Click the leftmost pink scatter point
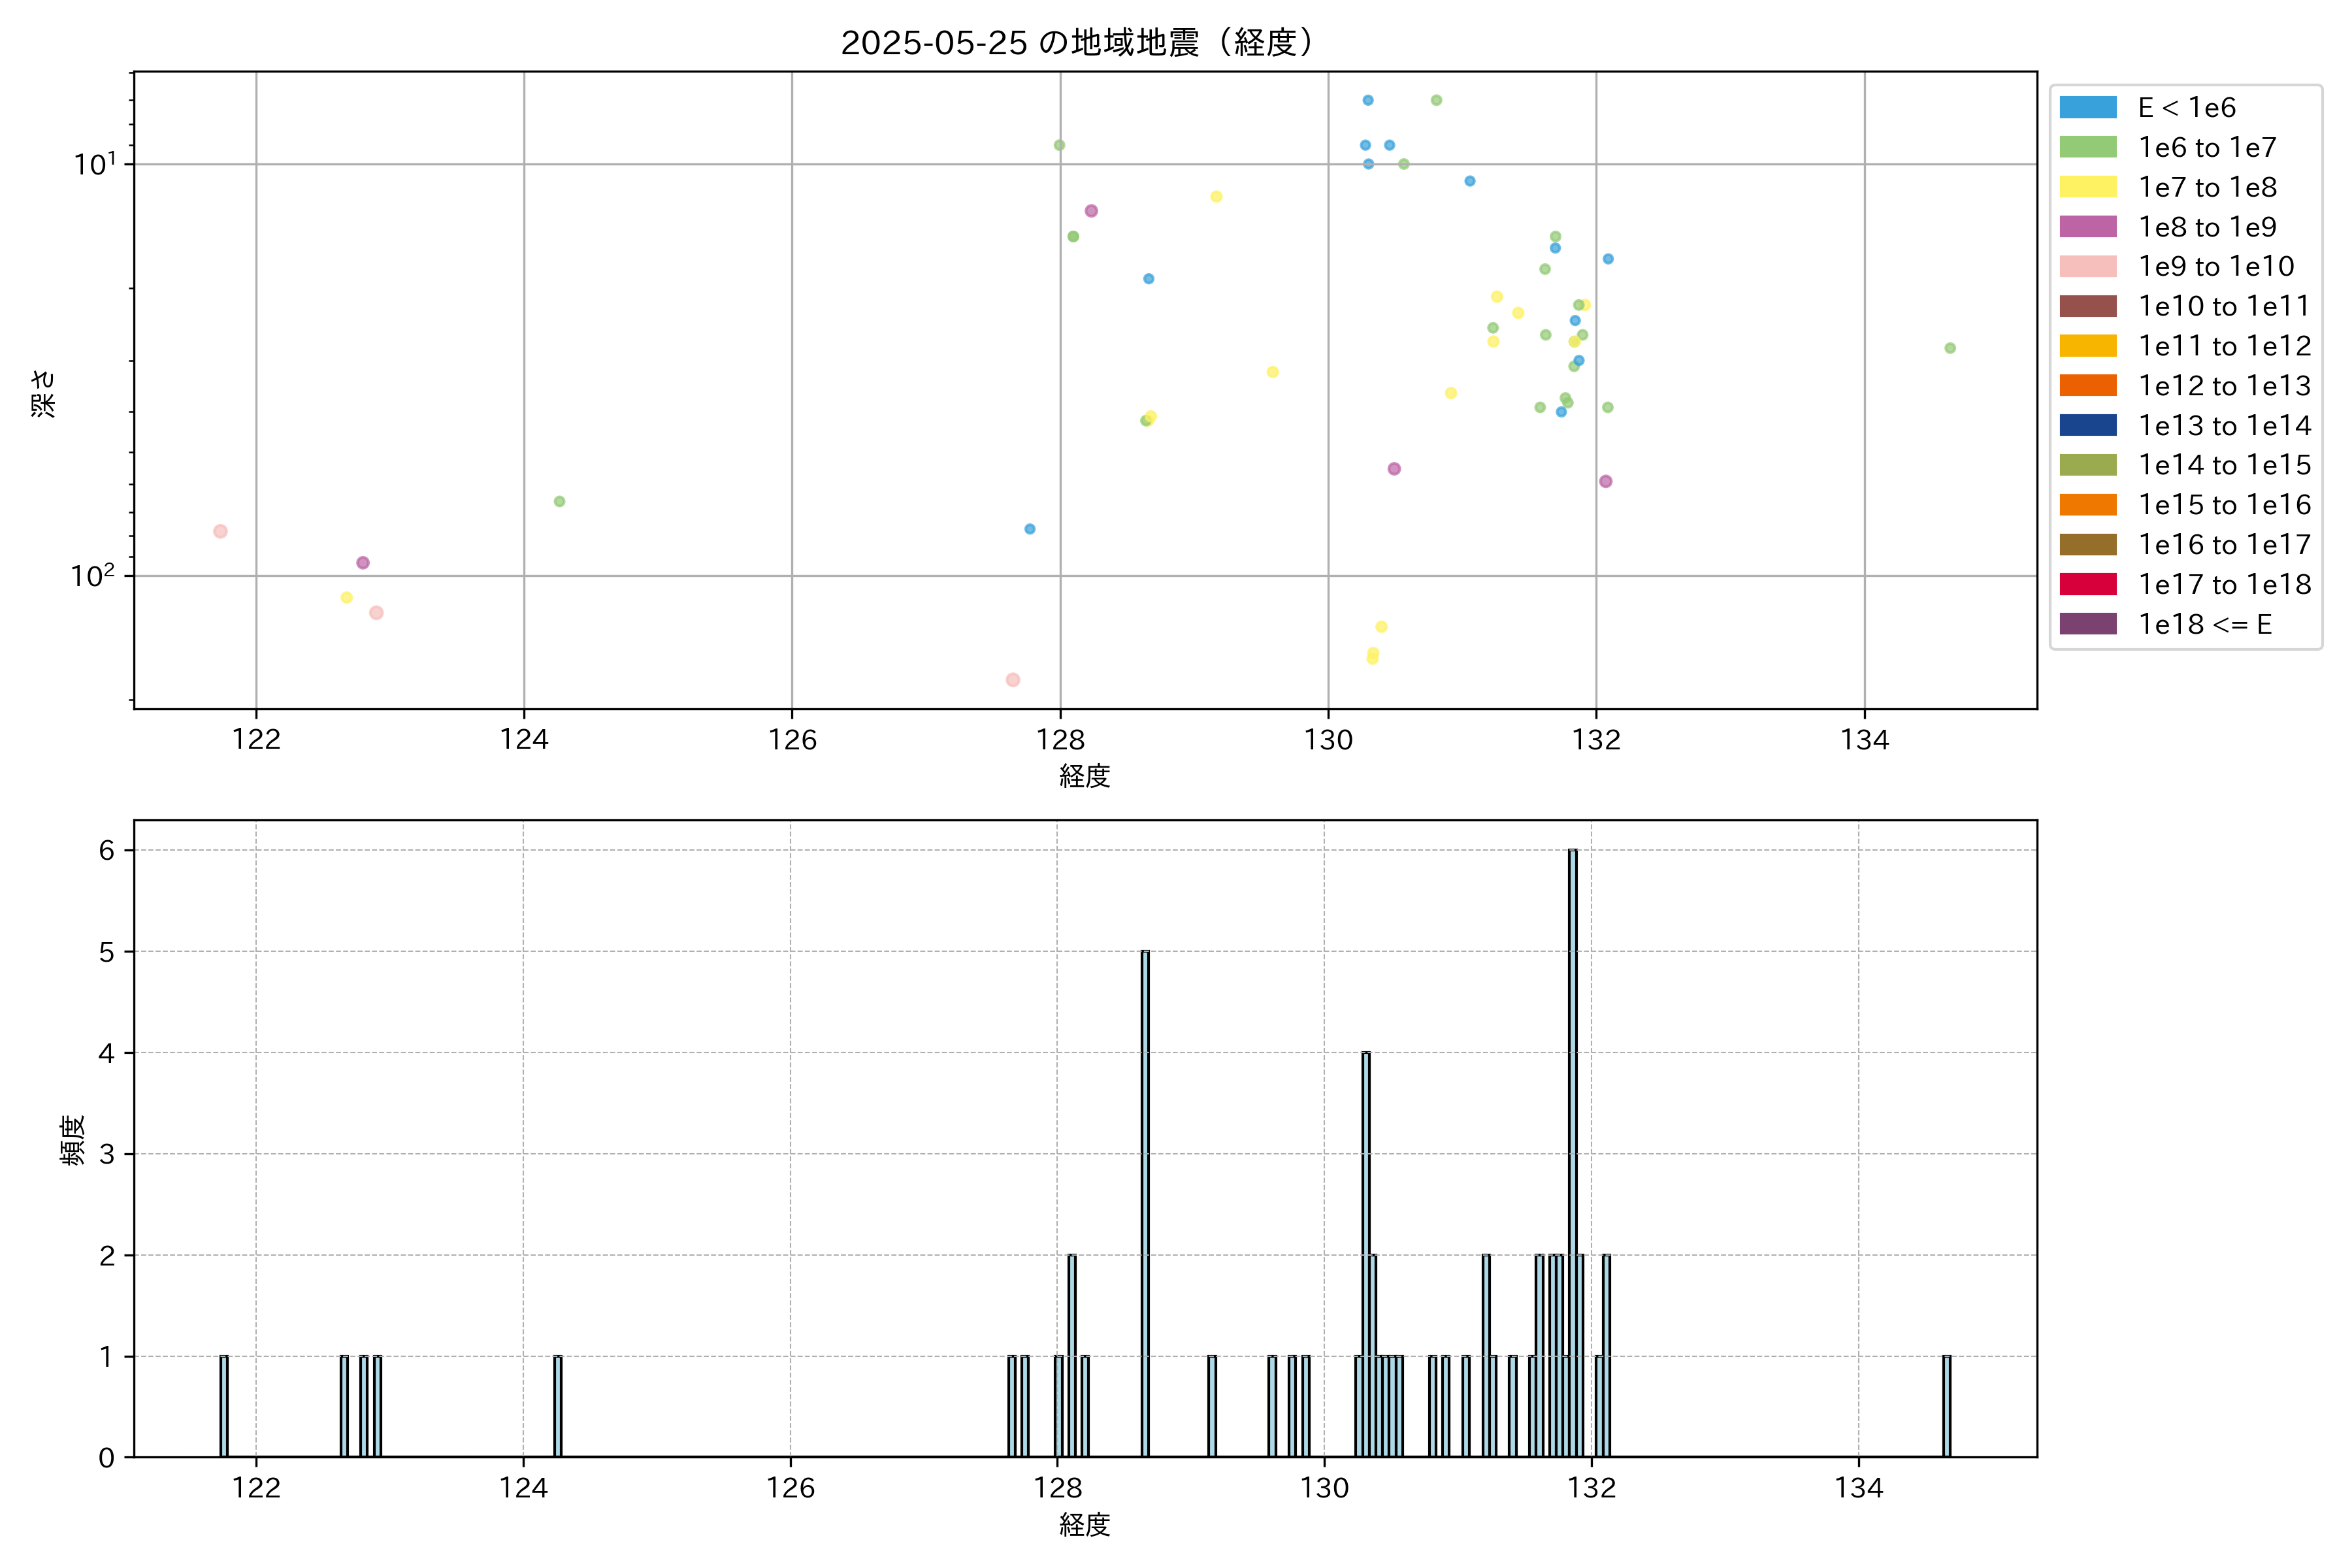Viewport: 2352px width, 1568px height. [x=220, y=531]
